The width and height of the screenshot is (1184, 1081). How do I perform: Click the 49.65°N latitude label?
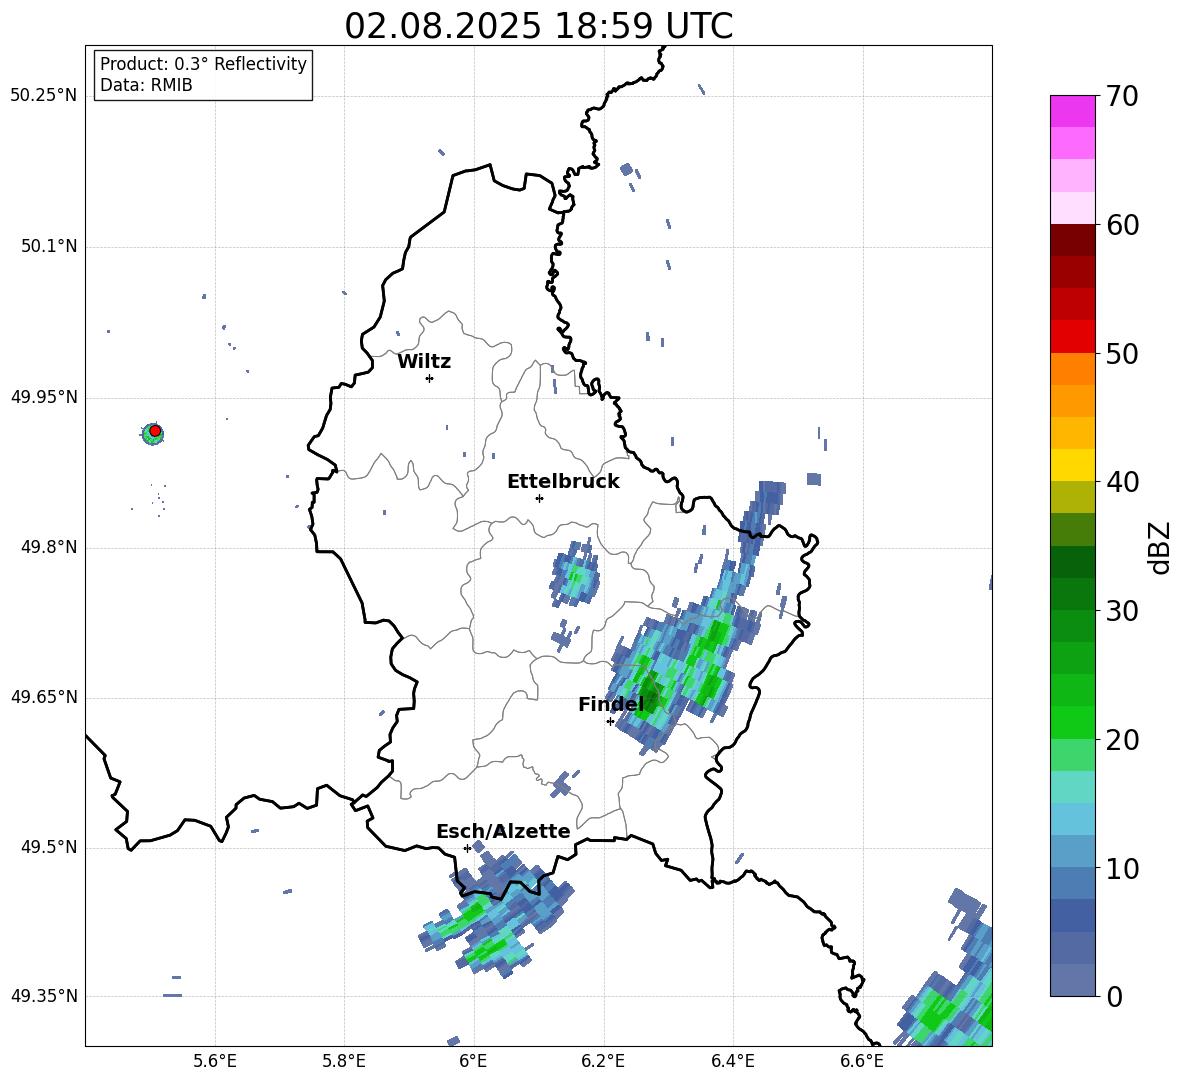[x=43, y=697]
